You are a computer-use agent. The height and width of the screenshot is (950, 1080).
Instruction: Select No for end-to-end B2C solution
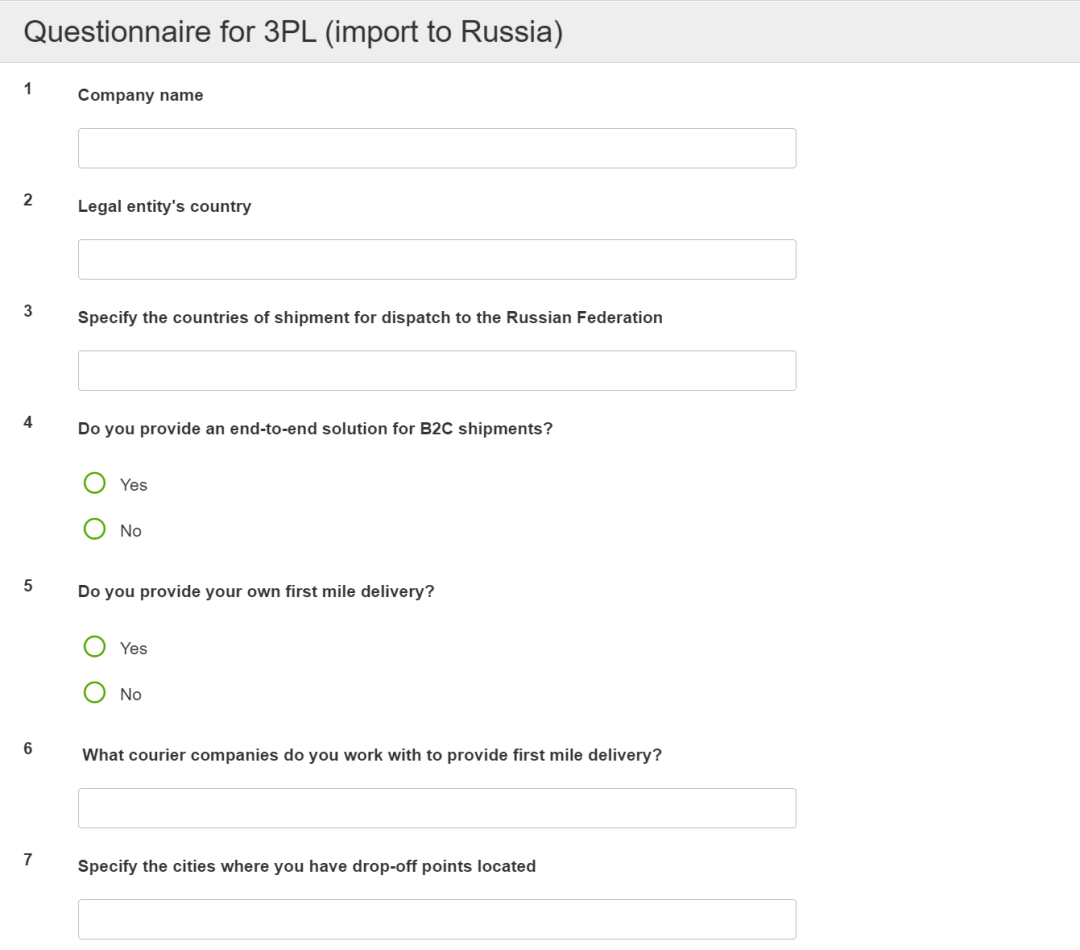point(95,529)
